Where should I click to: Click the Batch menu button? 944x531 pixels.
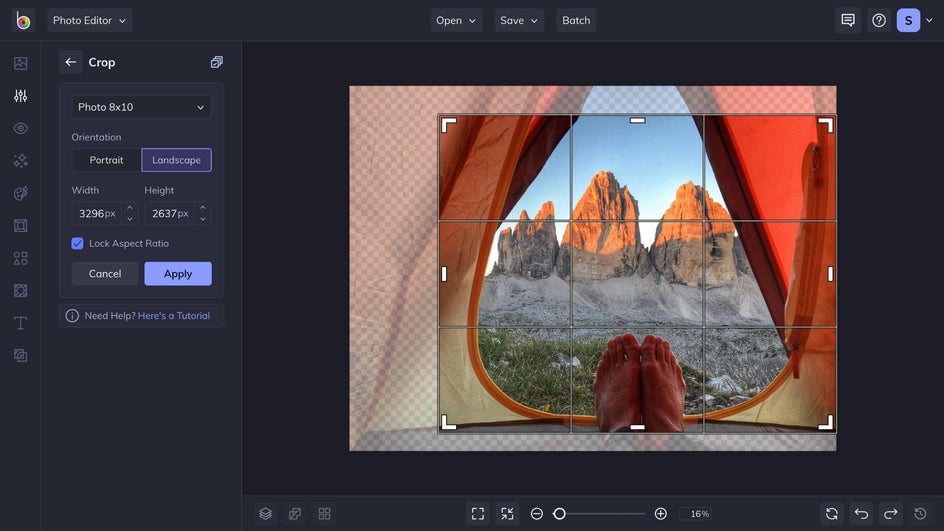576,20
